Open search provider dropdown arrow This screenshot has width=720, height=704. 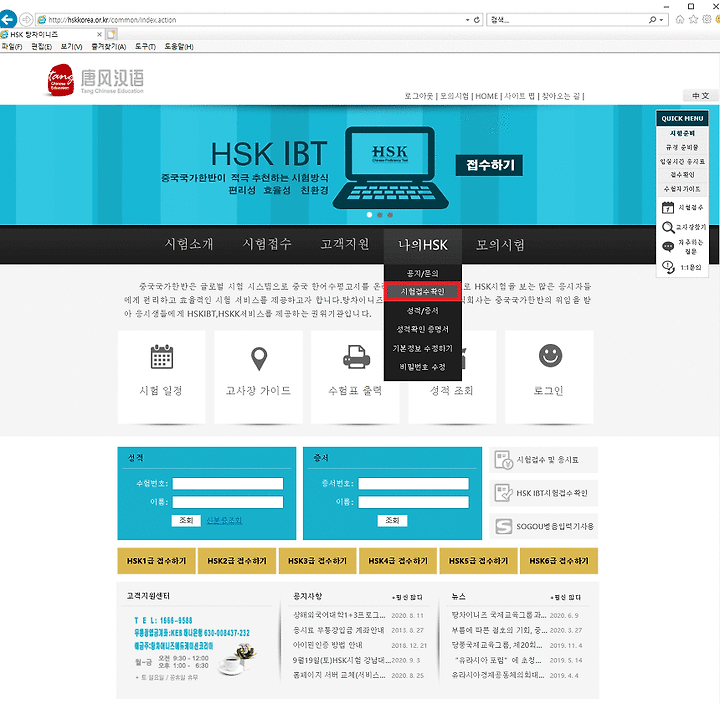(661, 20)
